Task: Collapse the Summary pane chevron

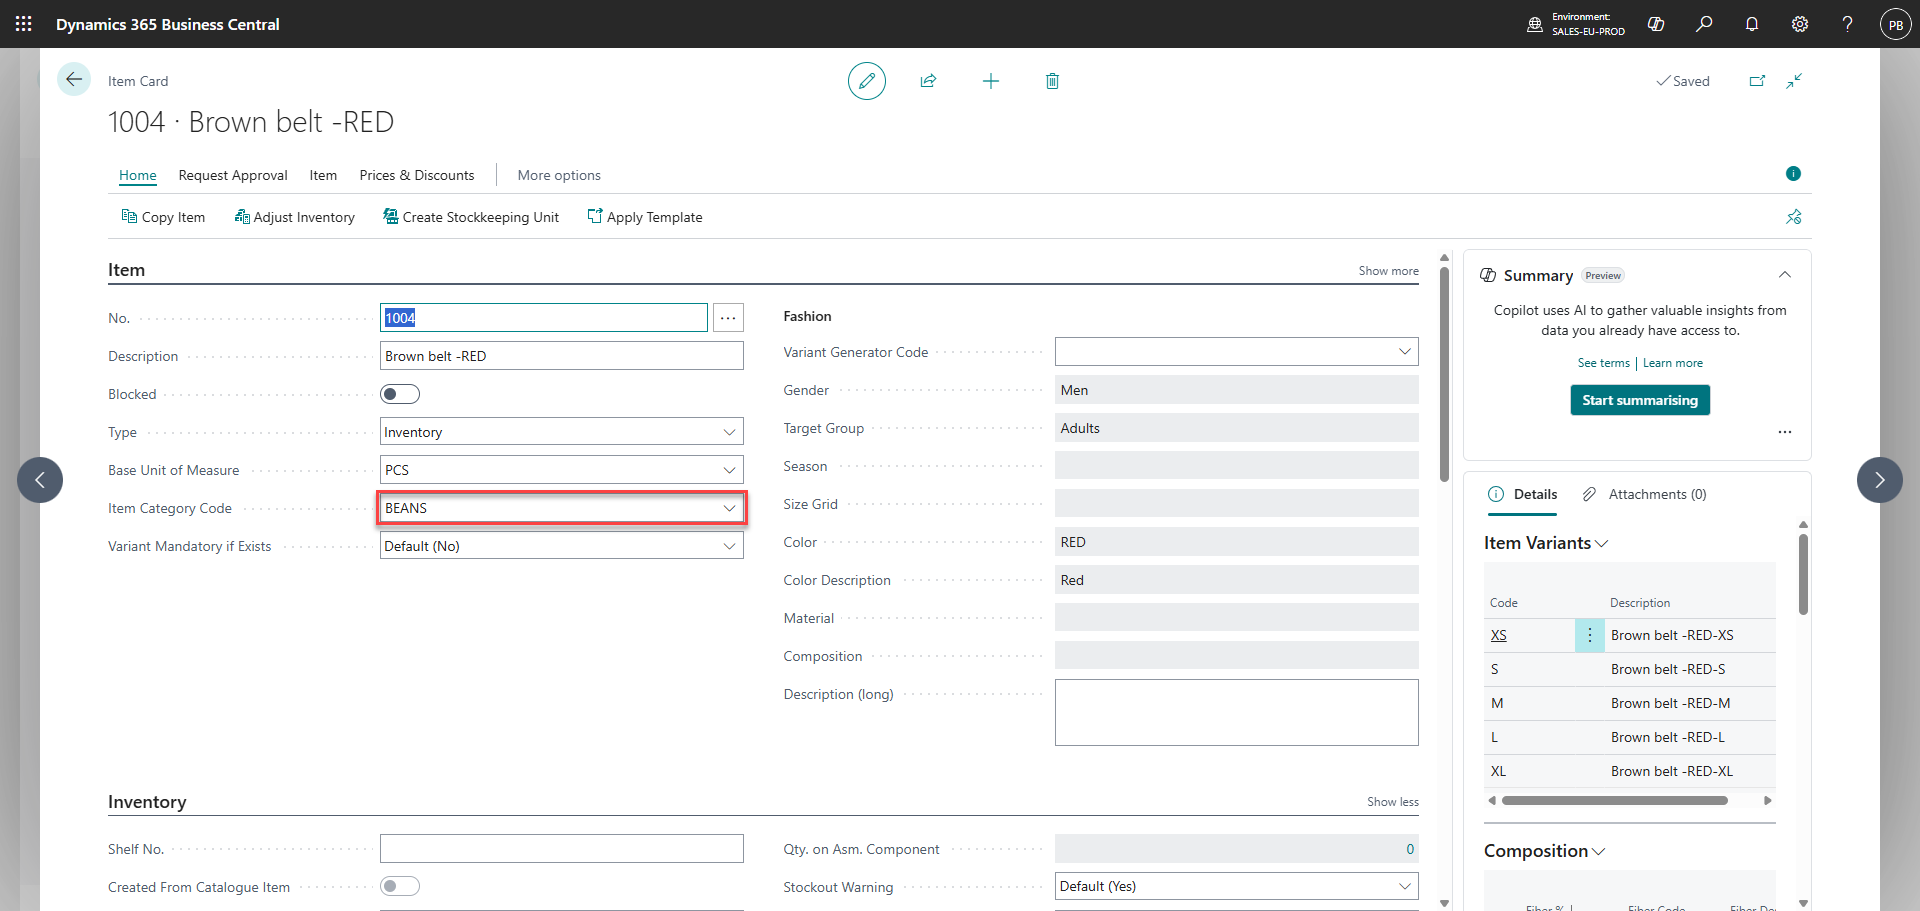Action: pyautogui.click(x=1785, y=275)
